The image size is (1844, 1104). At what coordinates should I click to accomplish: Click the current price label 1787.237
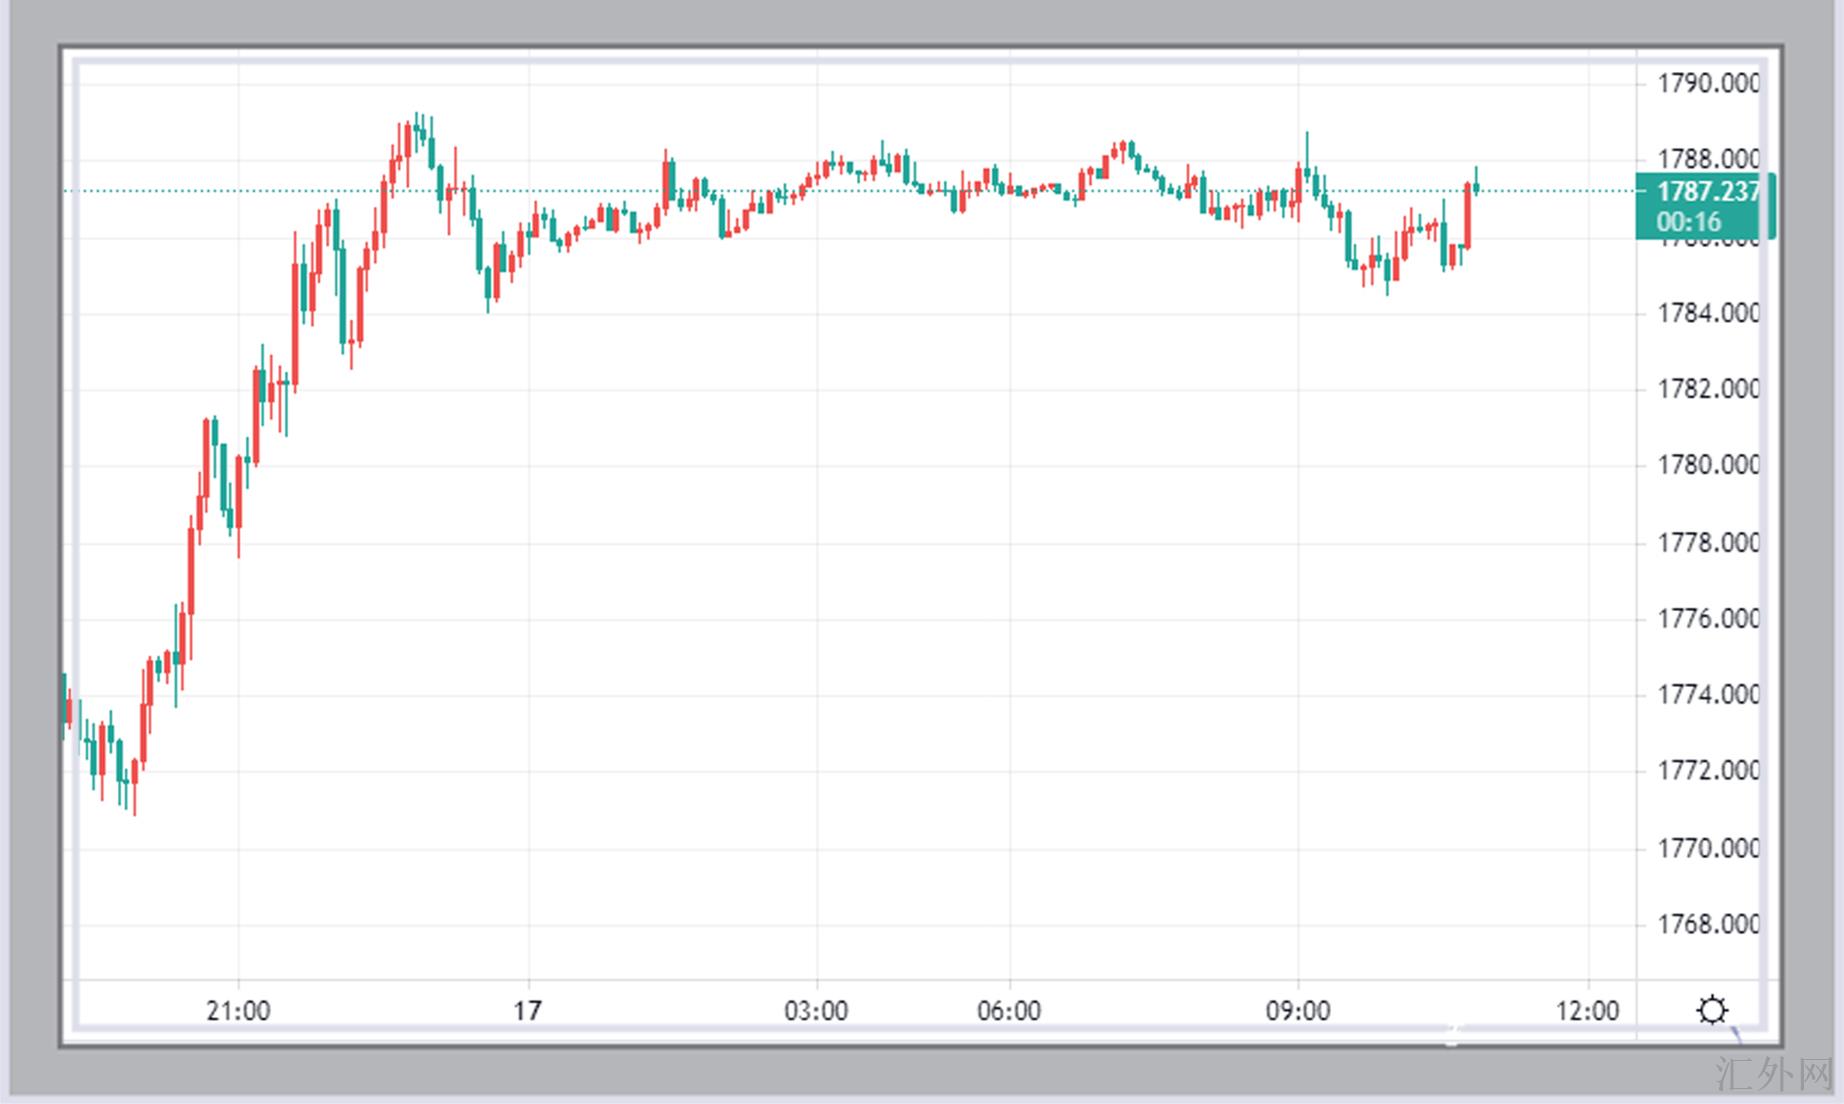(x=1707, y=191)
